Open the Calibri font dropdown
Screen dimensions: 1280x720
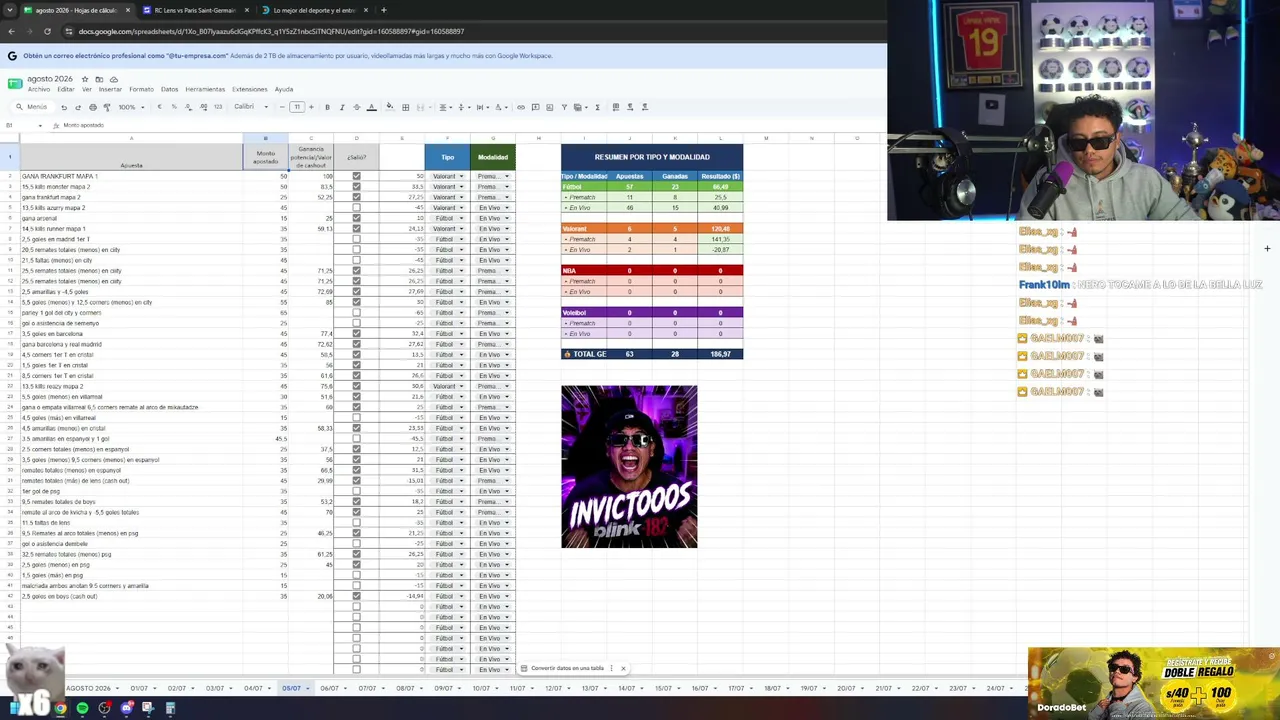[251, 107]
